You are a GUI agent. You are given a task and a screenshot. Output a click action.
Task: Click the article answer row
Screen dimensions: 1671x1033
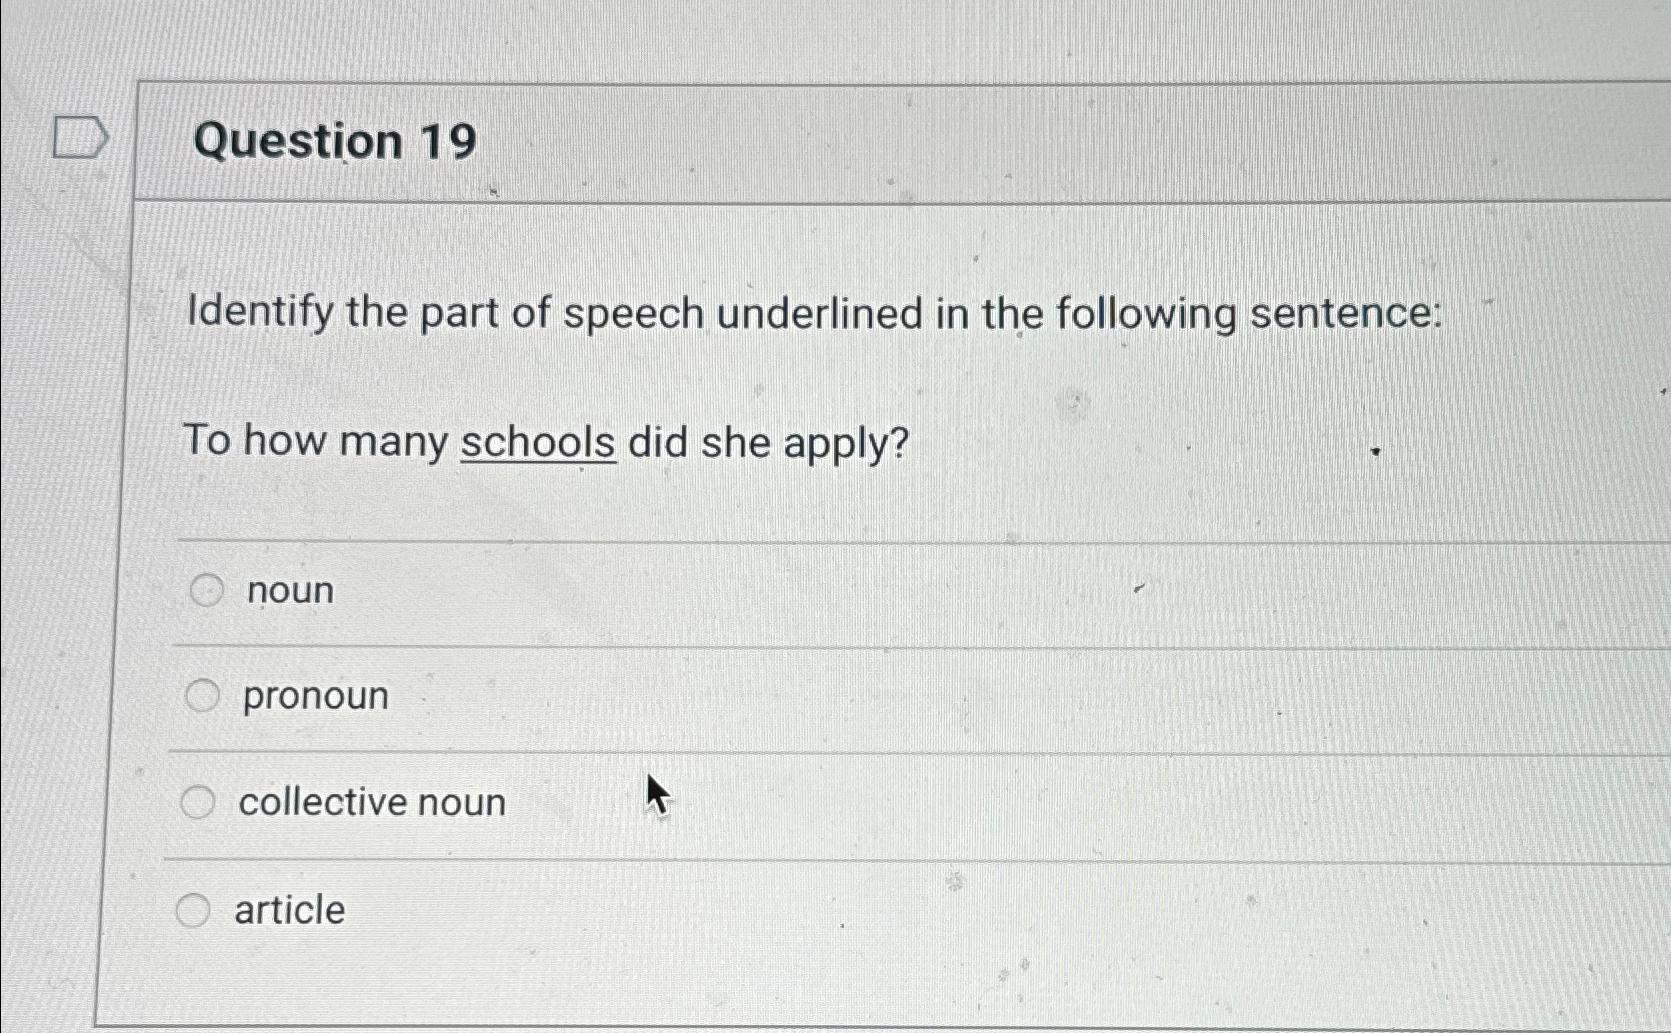coord(600,908)
